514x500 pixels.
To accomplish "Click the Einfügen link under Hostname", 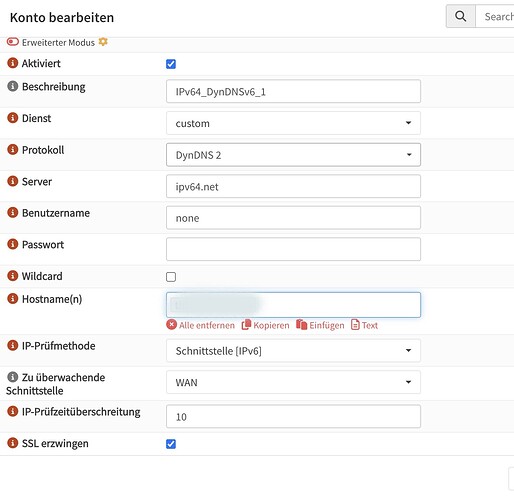I will point(320,325).
